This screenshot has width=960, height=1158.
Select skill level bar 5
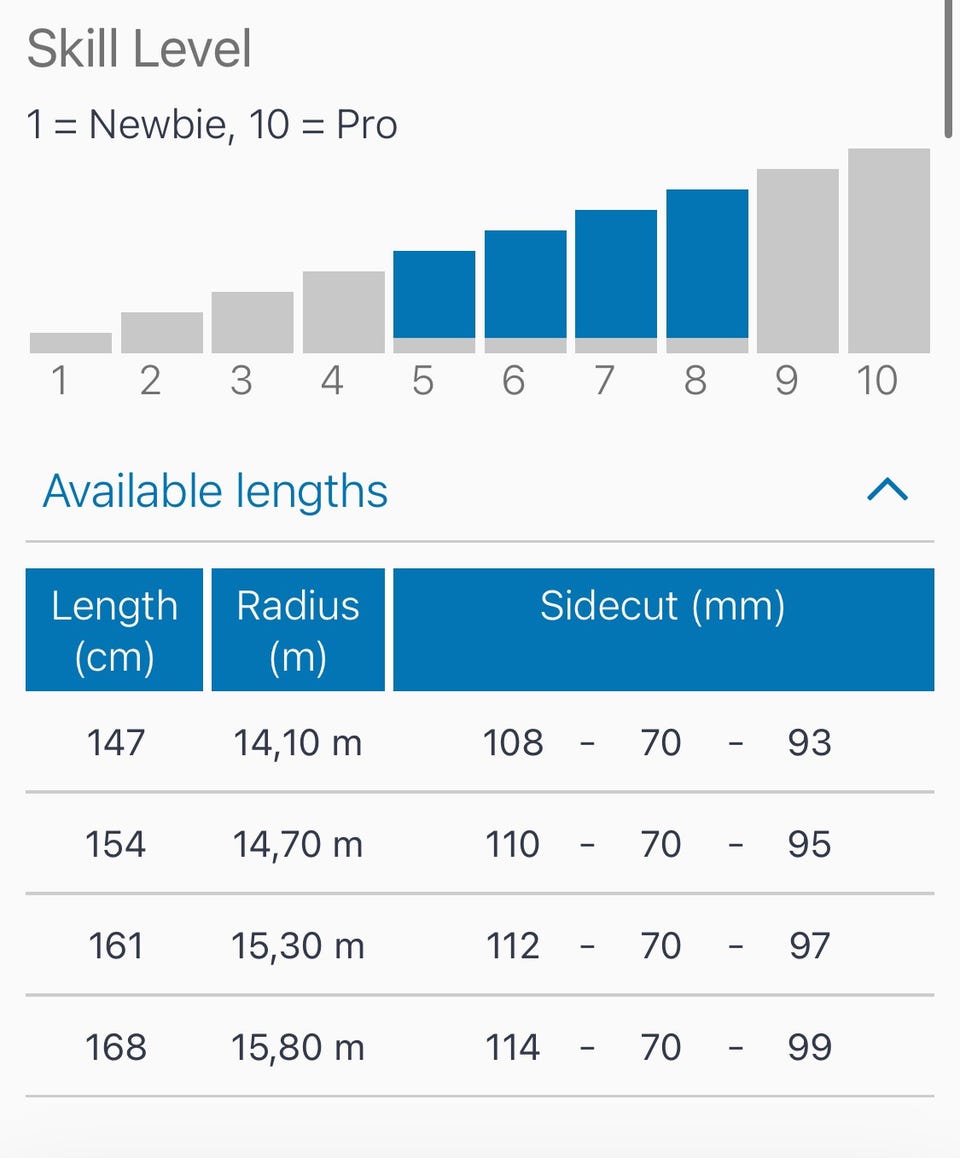click(434, 295)
